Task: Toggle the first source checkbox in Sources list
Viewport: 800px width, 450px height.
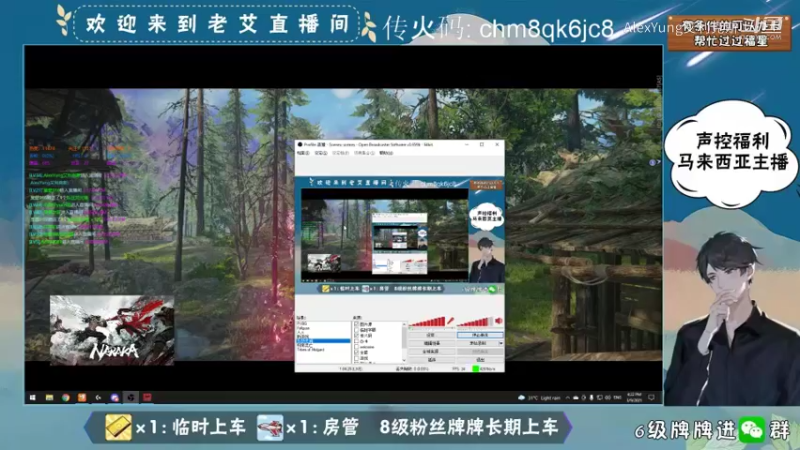Action: (x=356, y=324)
